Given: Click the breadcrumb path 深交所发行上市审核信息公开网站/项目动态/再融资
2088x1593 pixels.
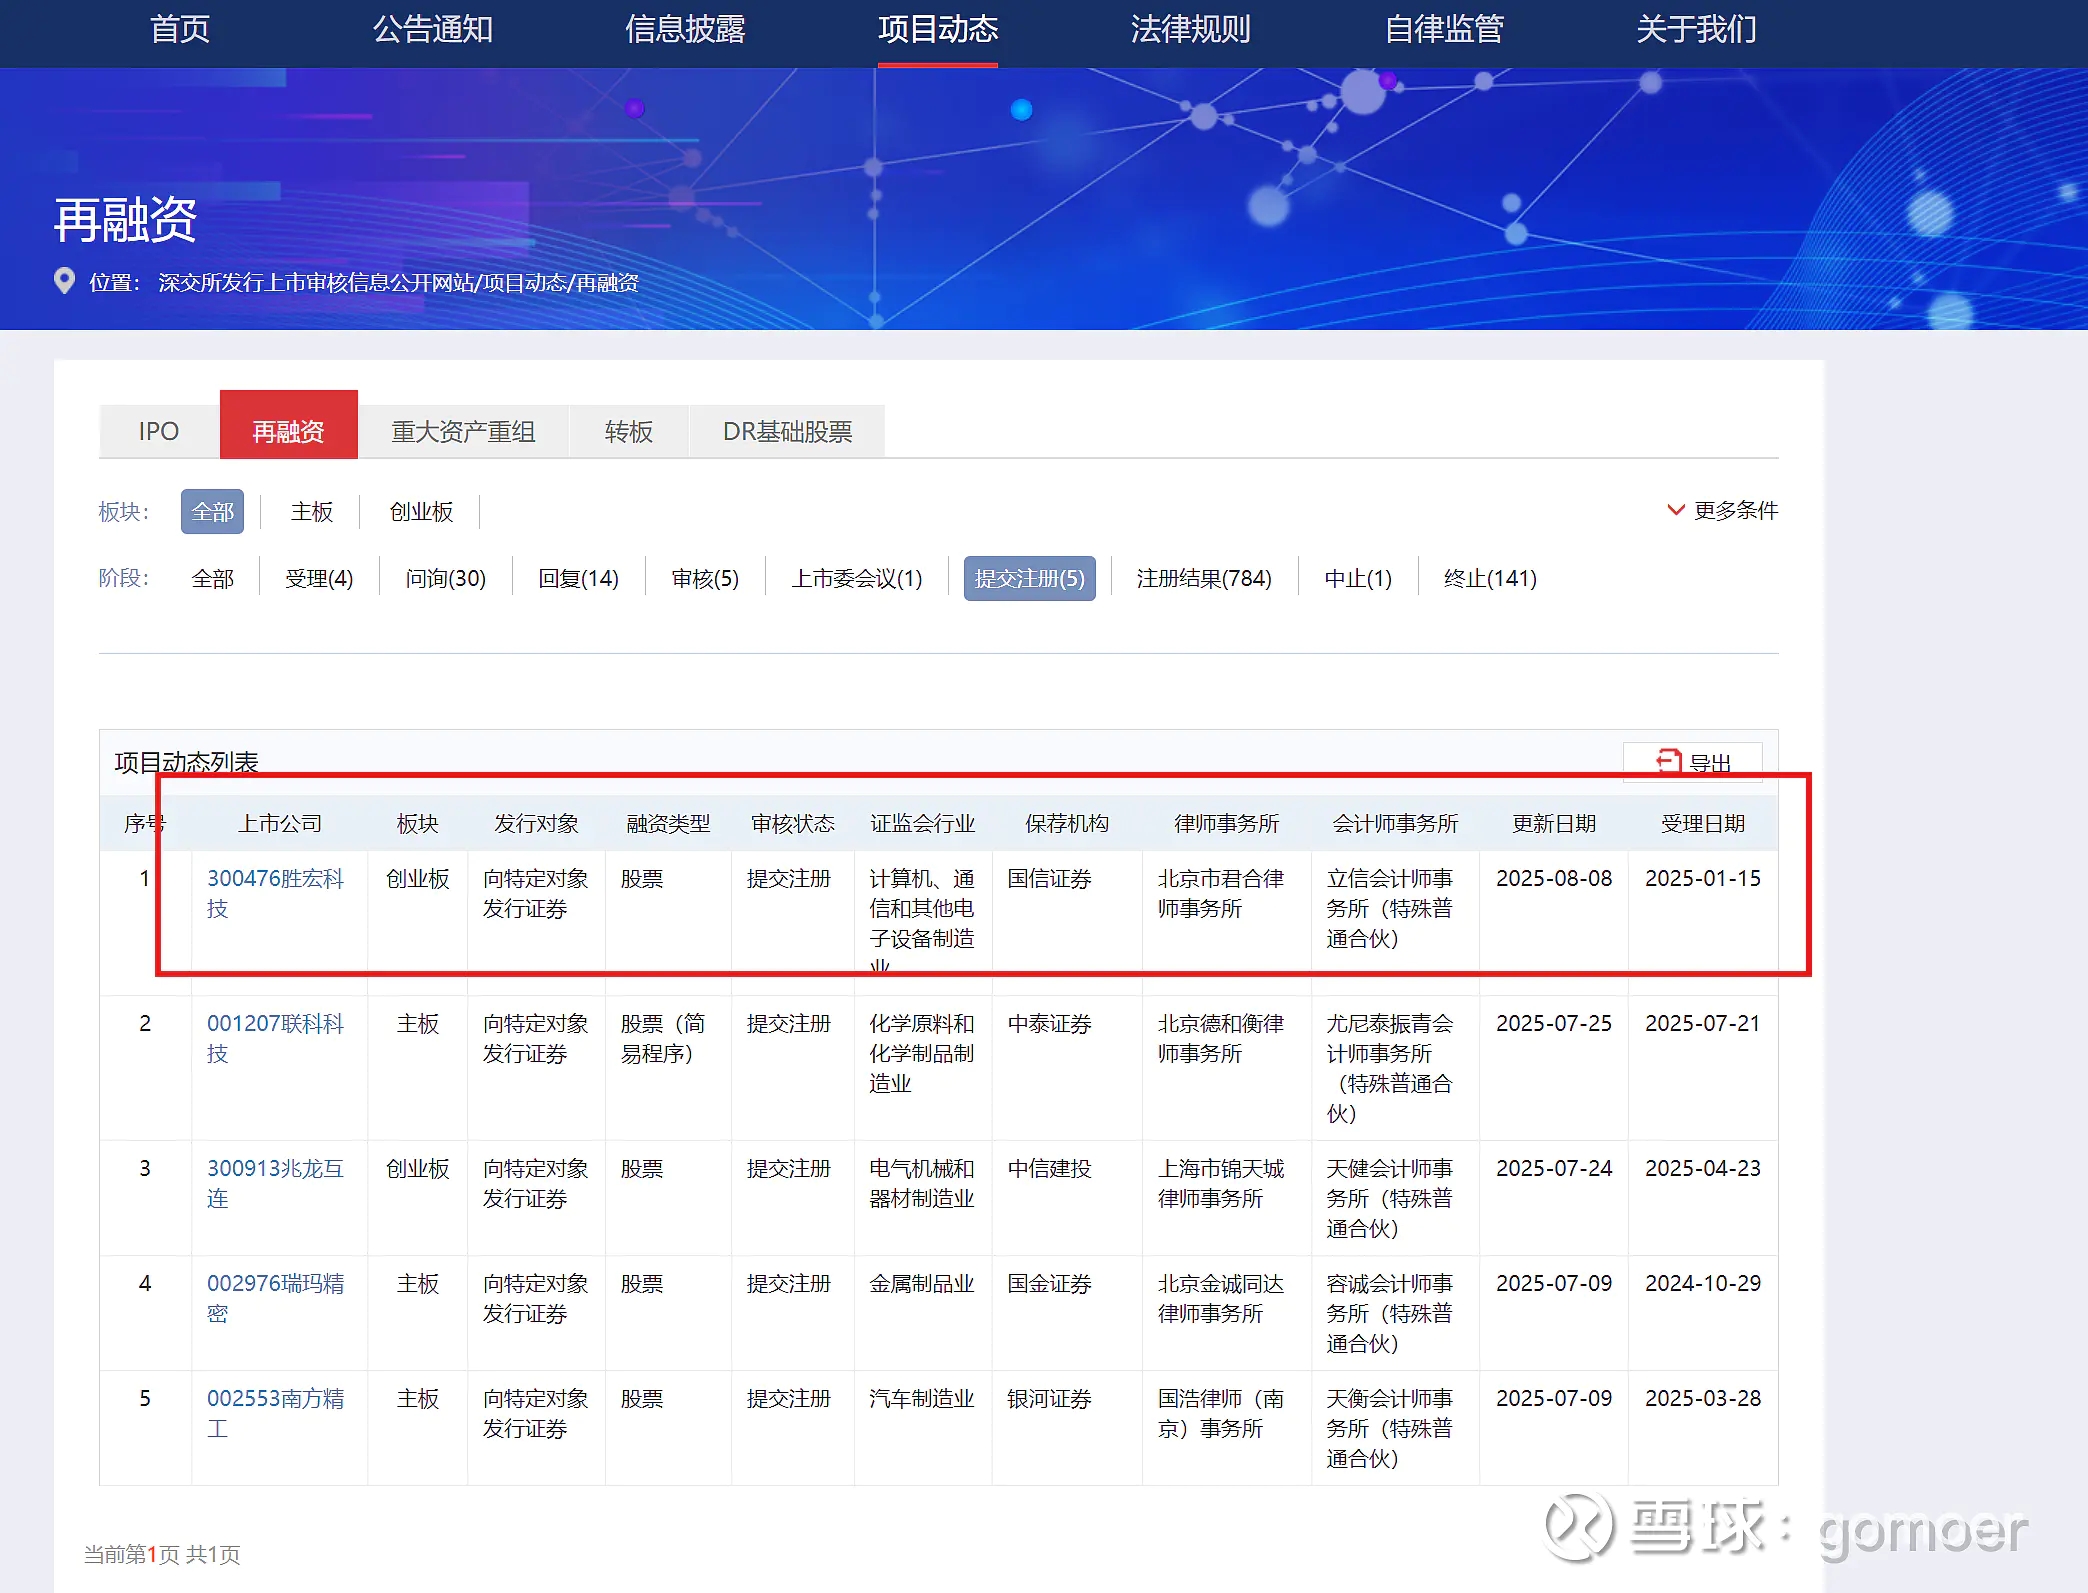Looking at the screenshot, I should click(398, 282).
